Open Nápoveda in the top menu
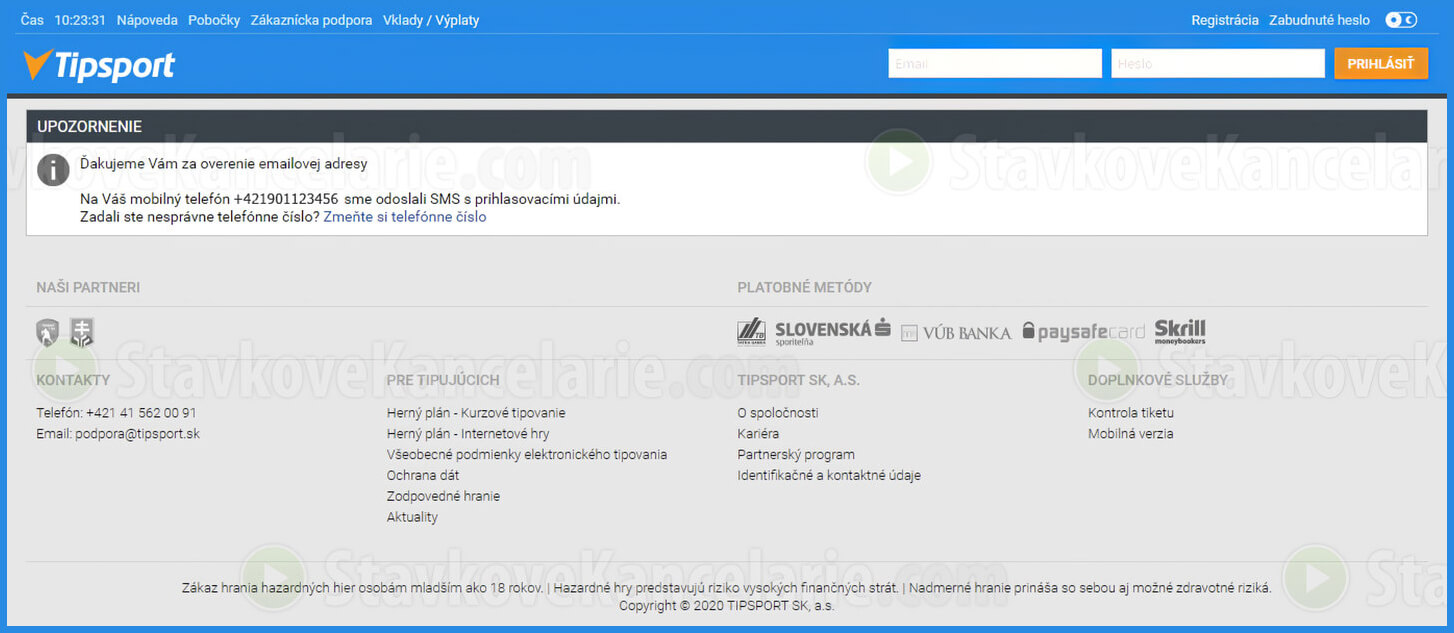 (x=147, y=20)
